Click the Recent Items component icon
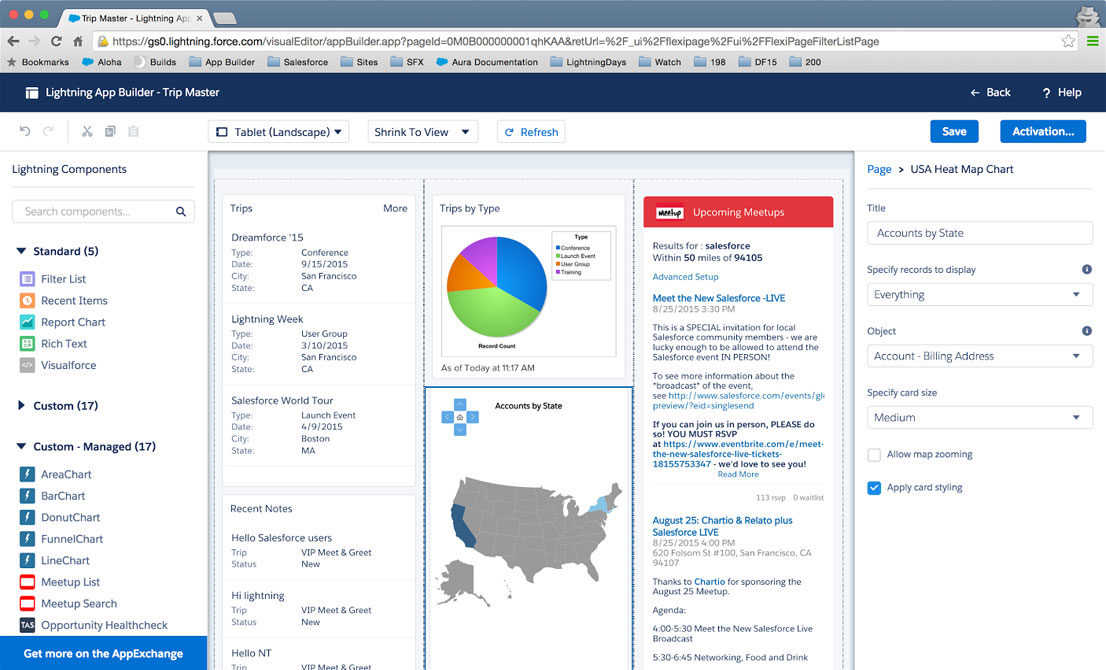1106x670 pixels. pos(27,300)
